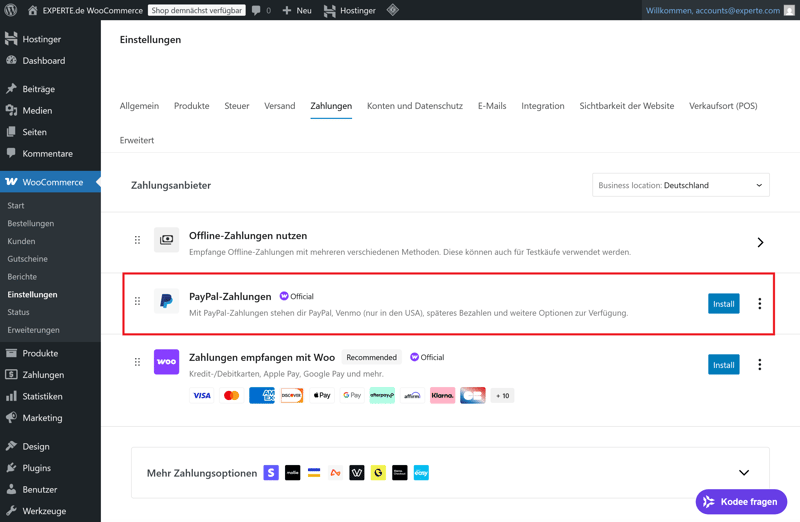Viewport: 800px width, 522px height.
Task: Open three-dot menu for Zahlungen empfangen mit Woo
Action: pyautogui.click(x=759, y=365)
